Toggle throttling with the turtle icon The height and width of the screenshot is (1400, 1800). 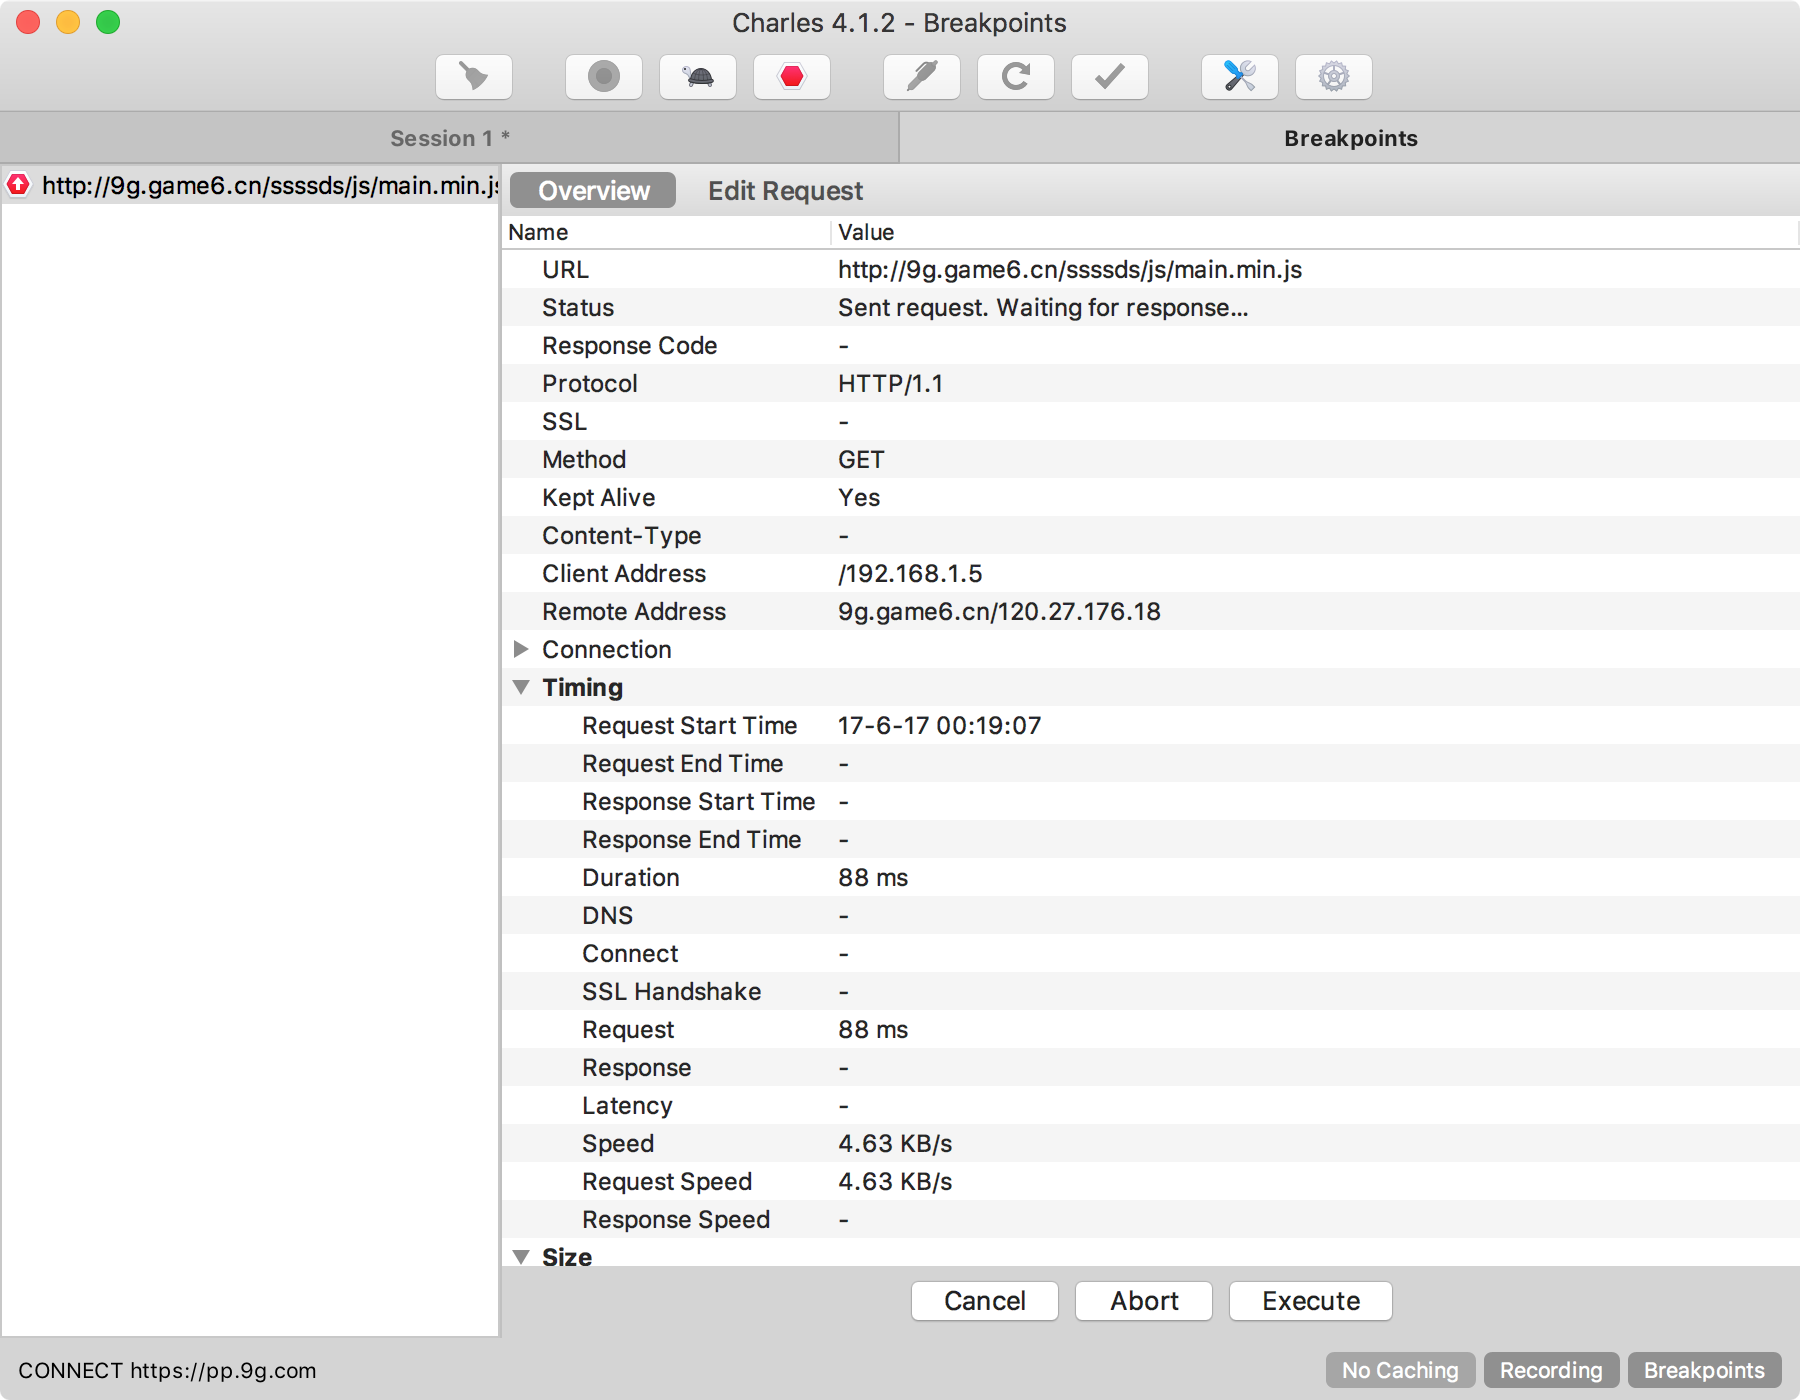coord(697,77)
